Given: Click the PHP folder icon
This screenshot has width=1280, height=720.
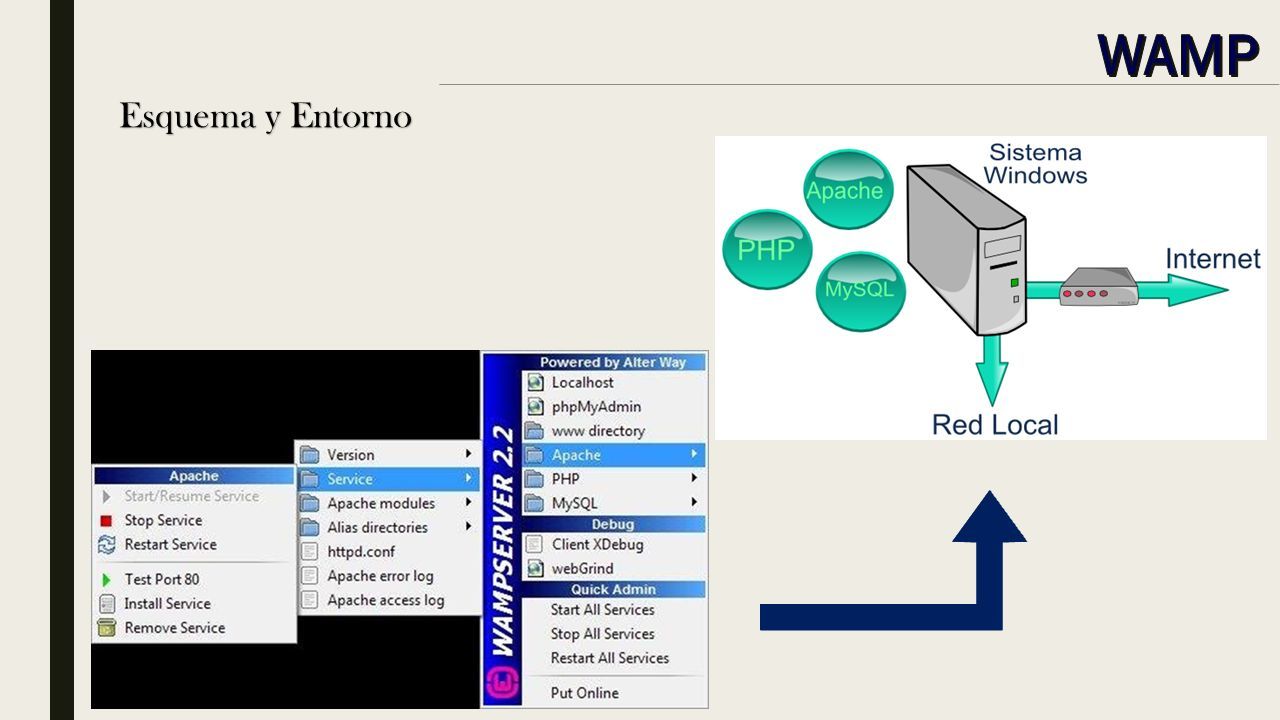Looking at the screenshot, I should (x=535, y=479).
